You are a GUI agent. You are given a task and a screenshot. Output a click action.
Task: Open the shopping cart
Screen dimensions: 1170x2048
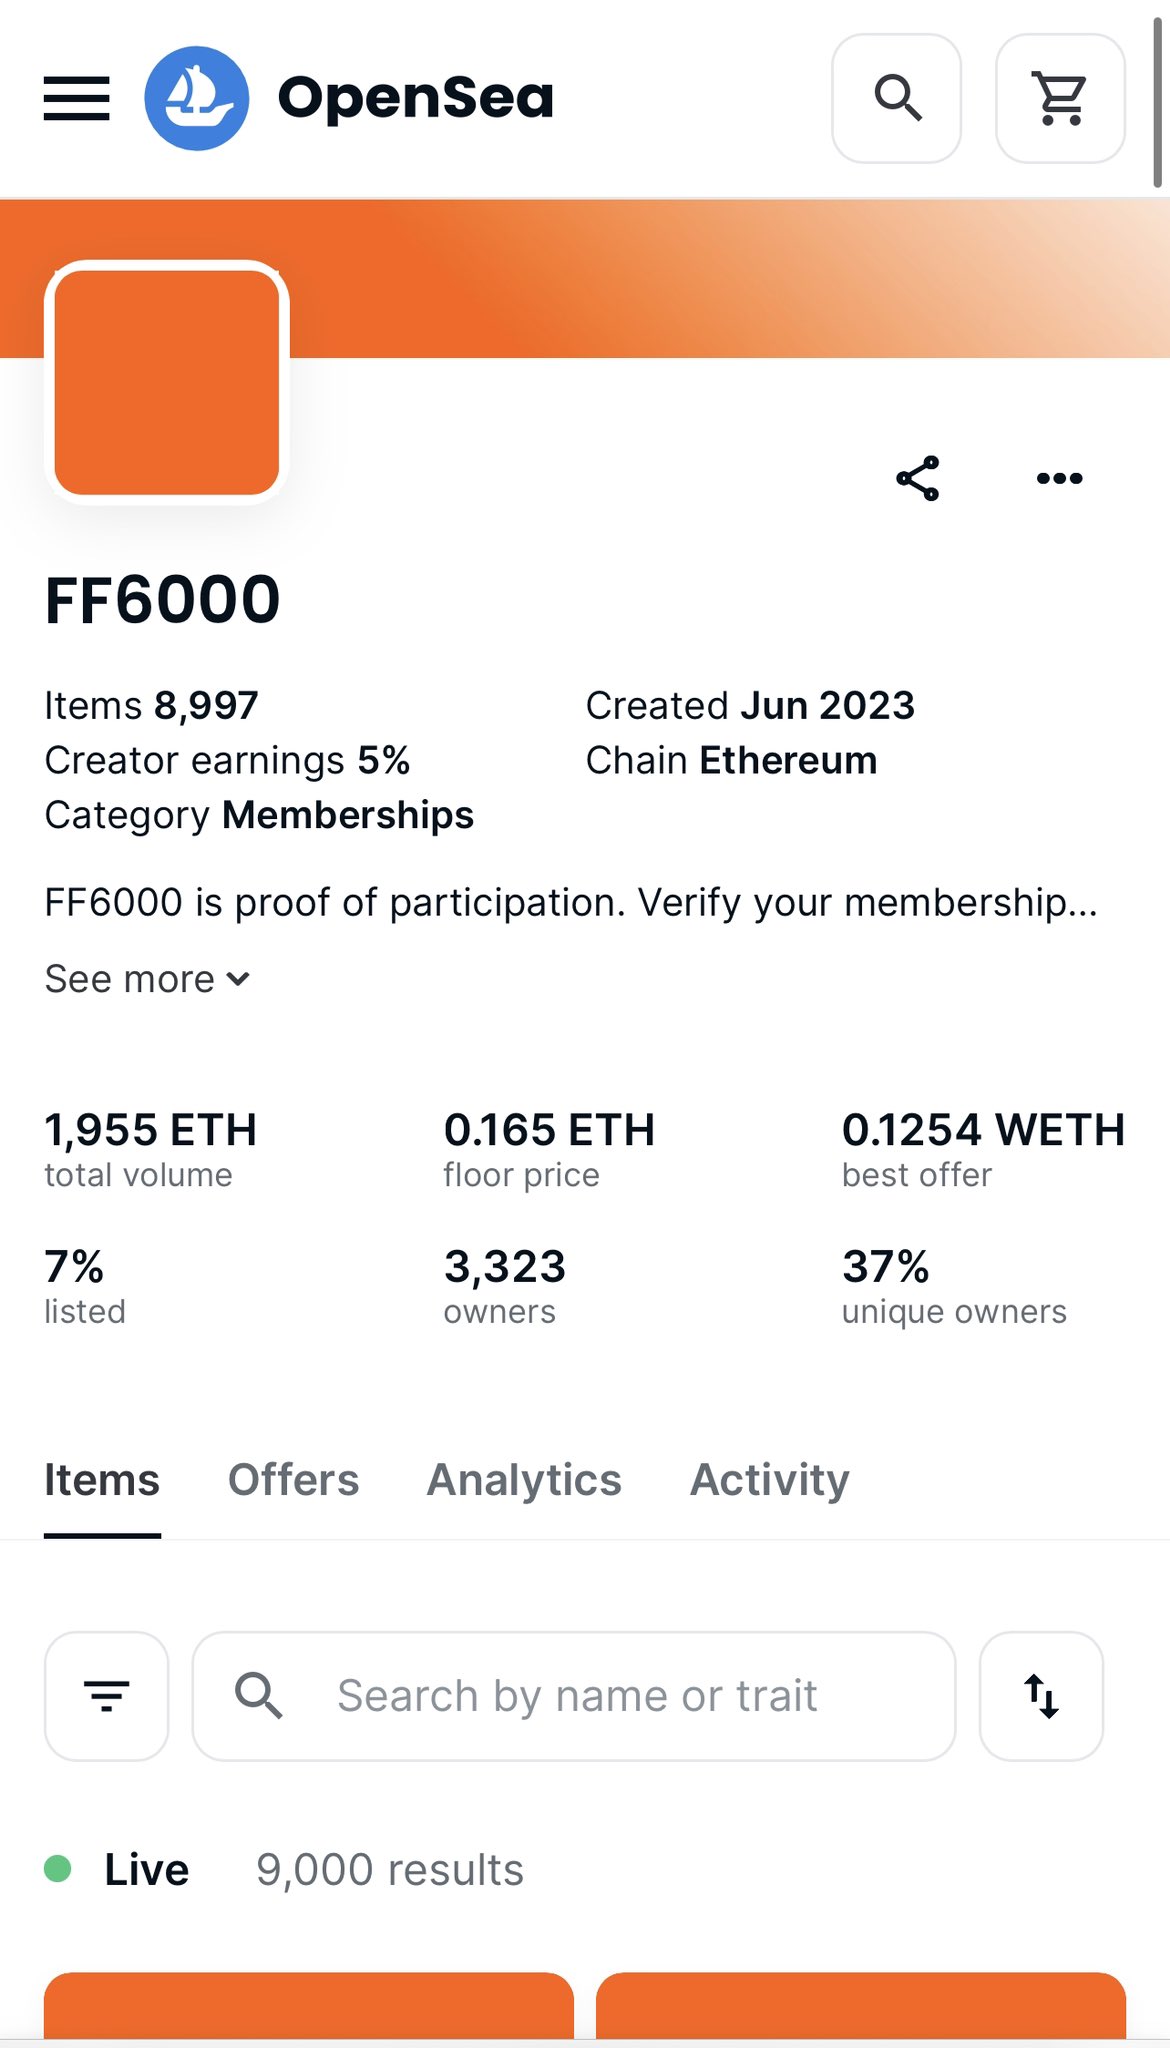tap(1061, 98)
